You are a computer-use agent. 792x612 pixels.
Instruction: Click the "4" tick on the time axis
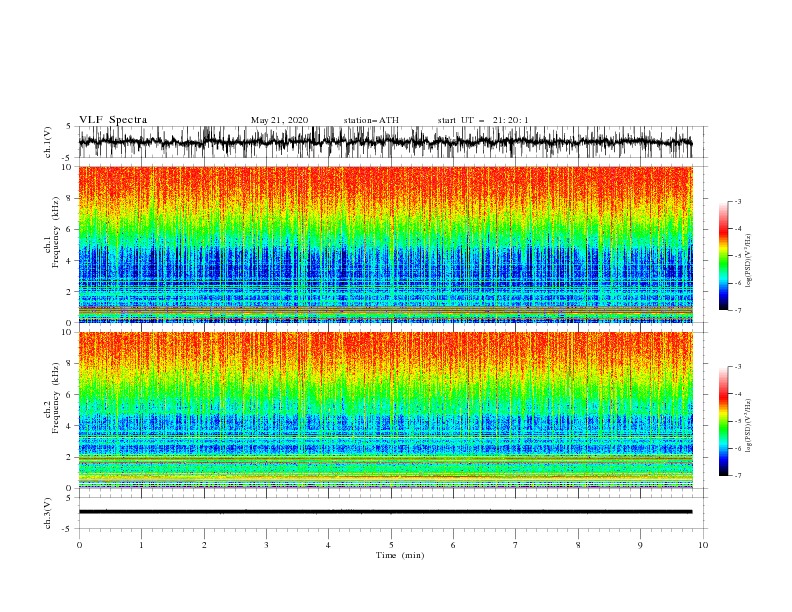(x=328, y=545)
